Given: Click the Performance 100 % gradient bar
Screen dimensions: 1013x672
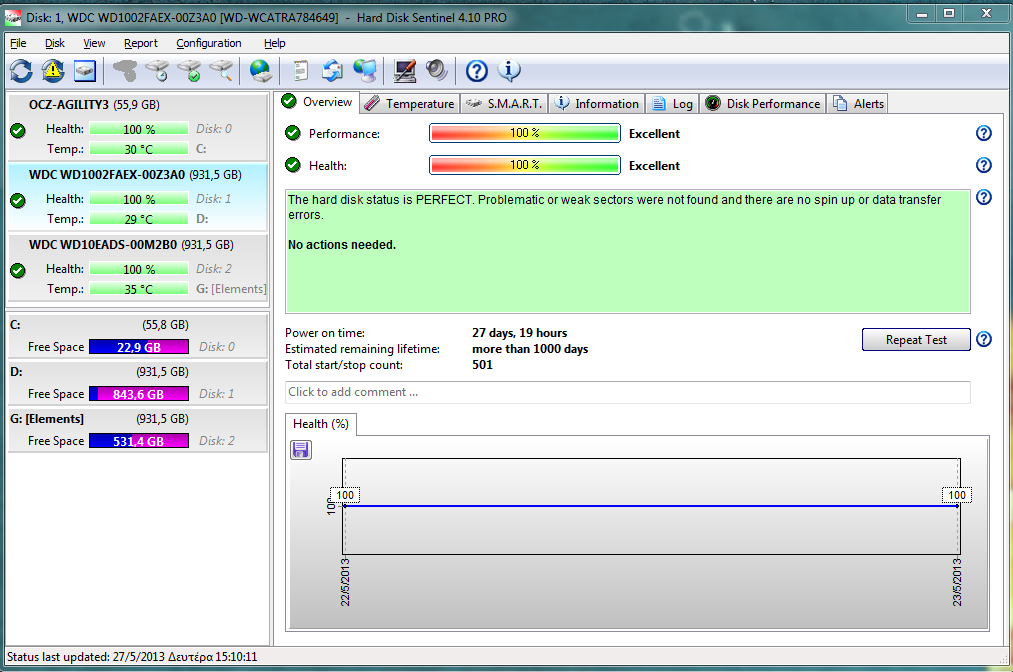Looking at the screenshot, I should [x=525, y=133].
